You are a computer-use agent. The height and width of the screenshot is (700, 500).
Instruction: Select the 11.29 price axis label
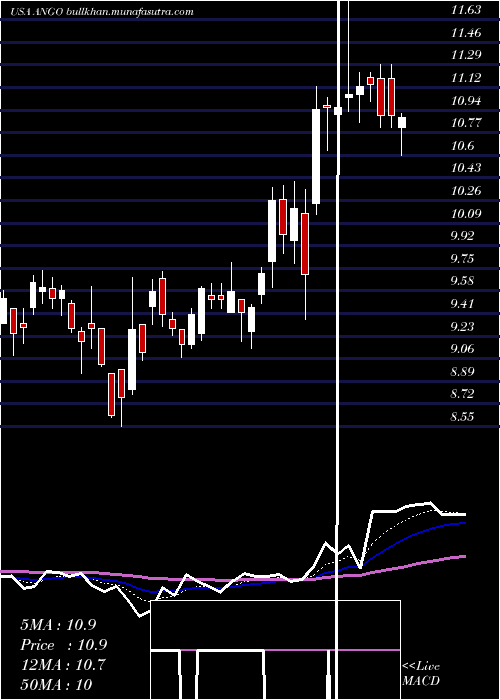(x=466, y=55)
